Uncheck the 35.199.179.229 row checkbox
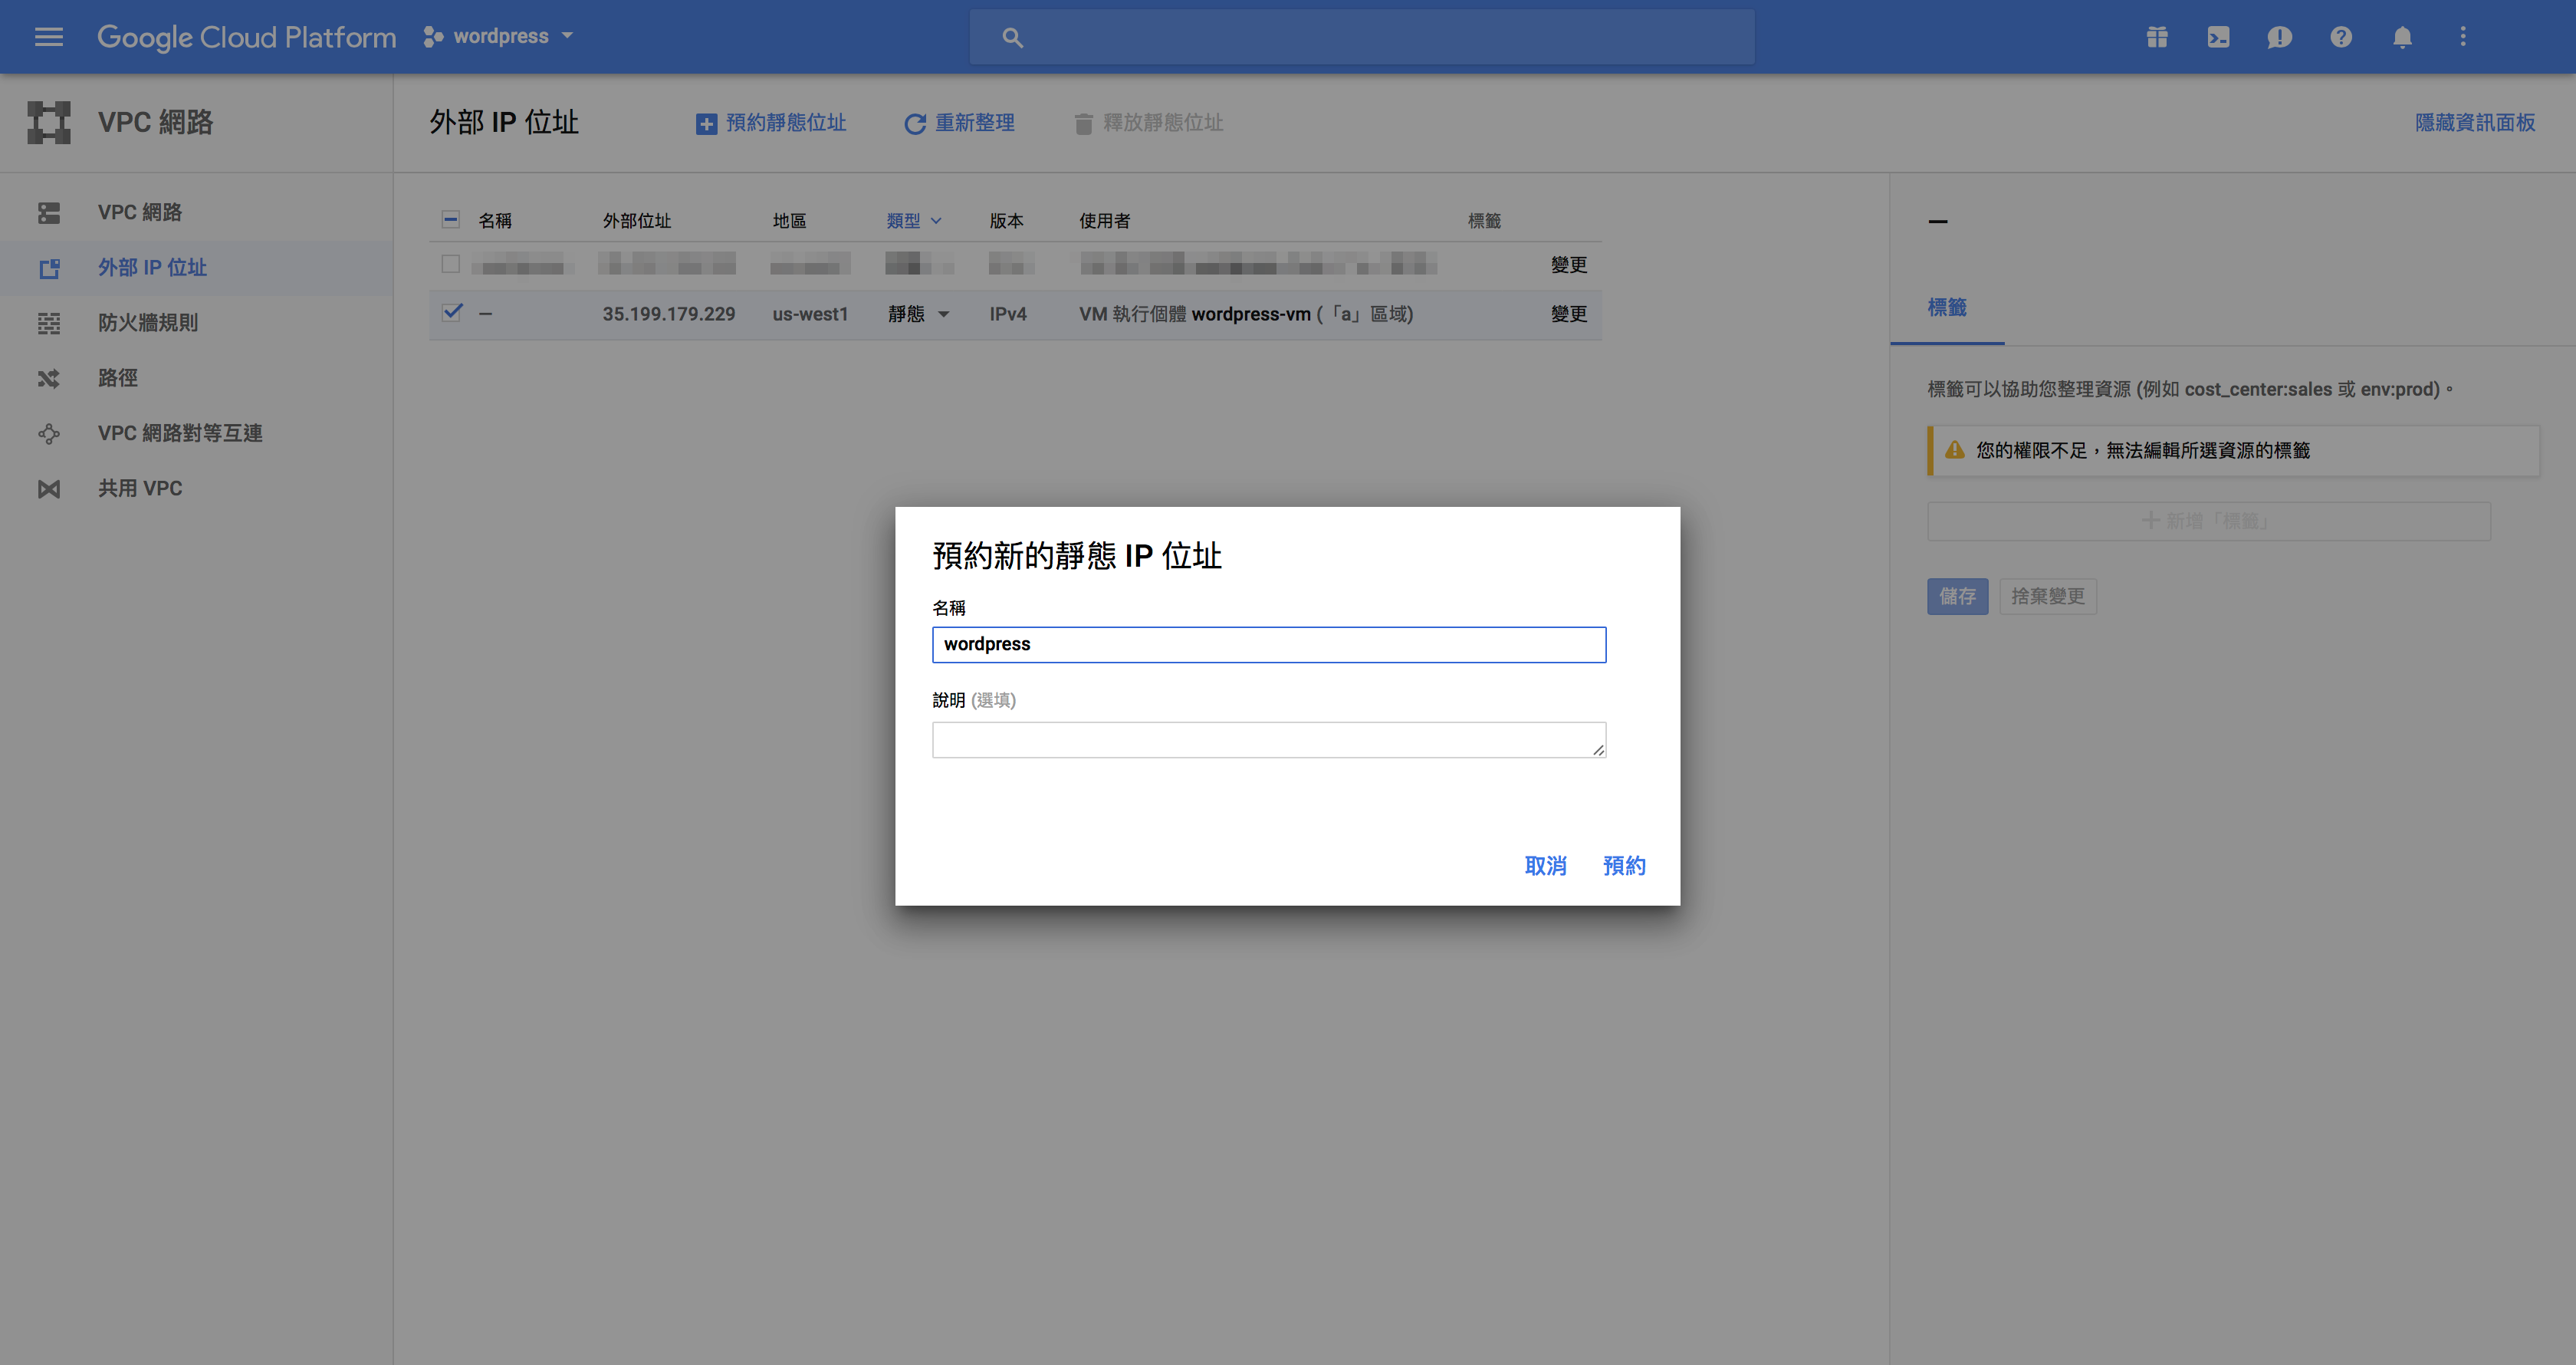This screenshot has height=1365, width=2576. pos(452,312)
